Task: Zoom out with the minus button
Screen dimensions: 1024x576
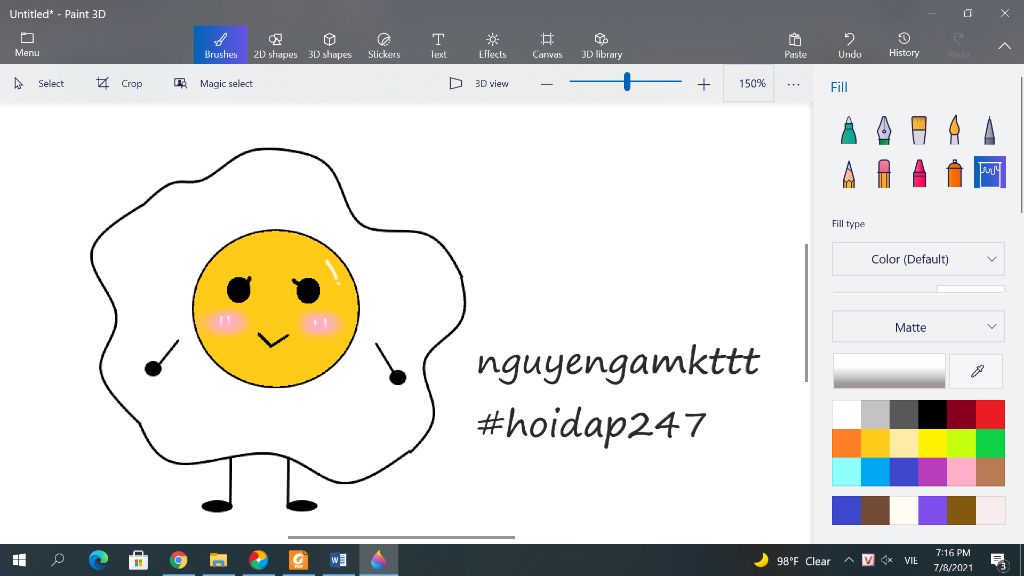Action: 547,84
